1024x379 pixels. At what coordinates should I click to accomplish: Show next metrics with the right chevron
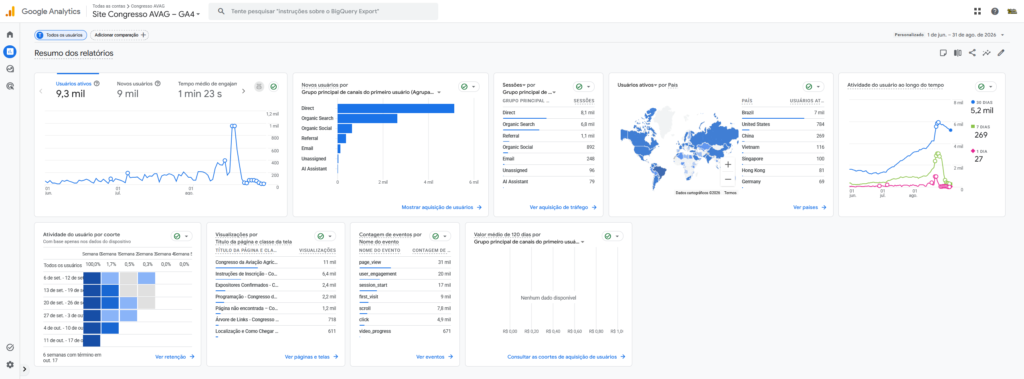244,91
